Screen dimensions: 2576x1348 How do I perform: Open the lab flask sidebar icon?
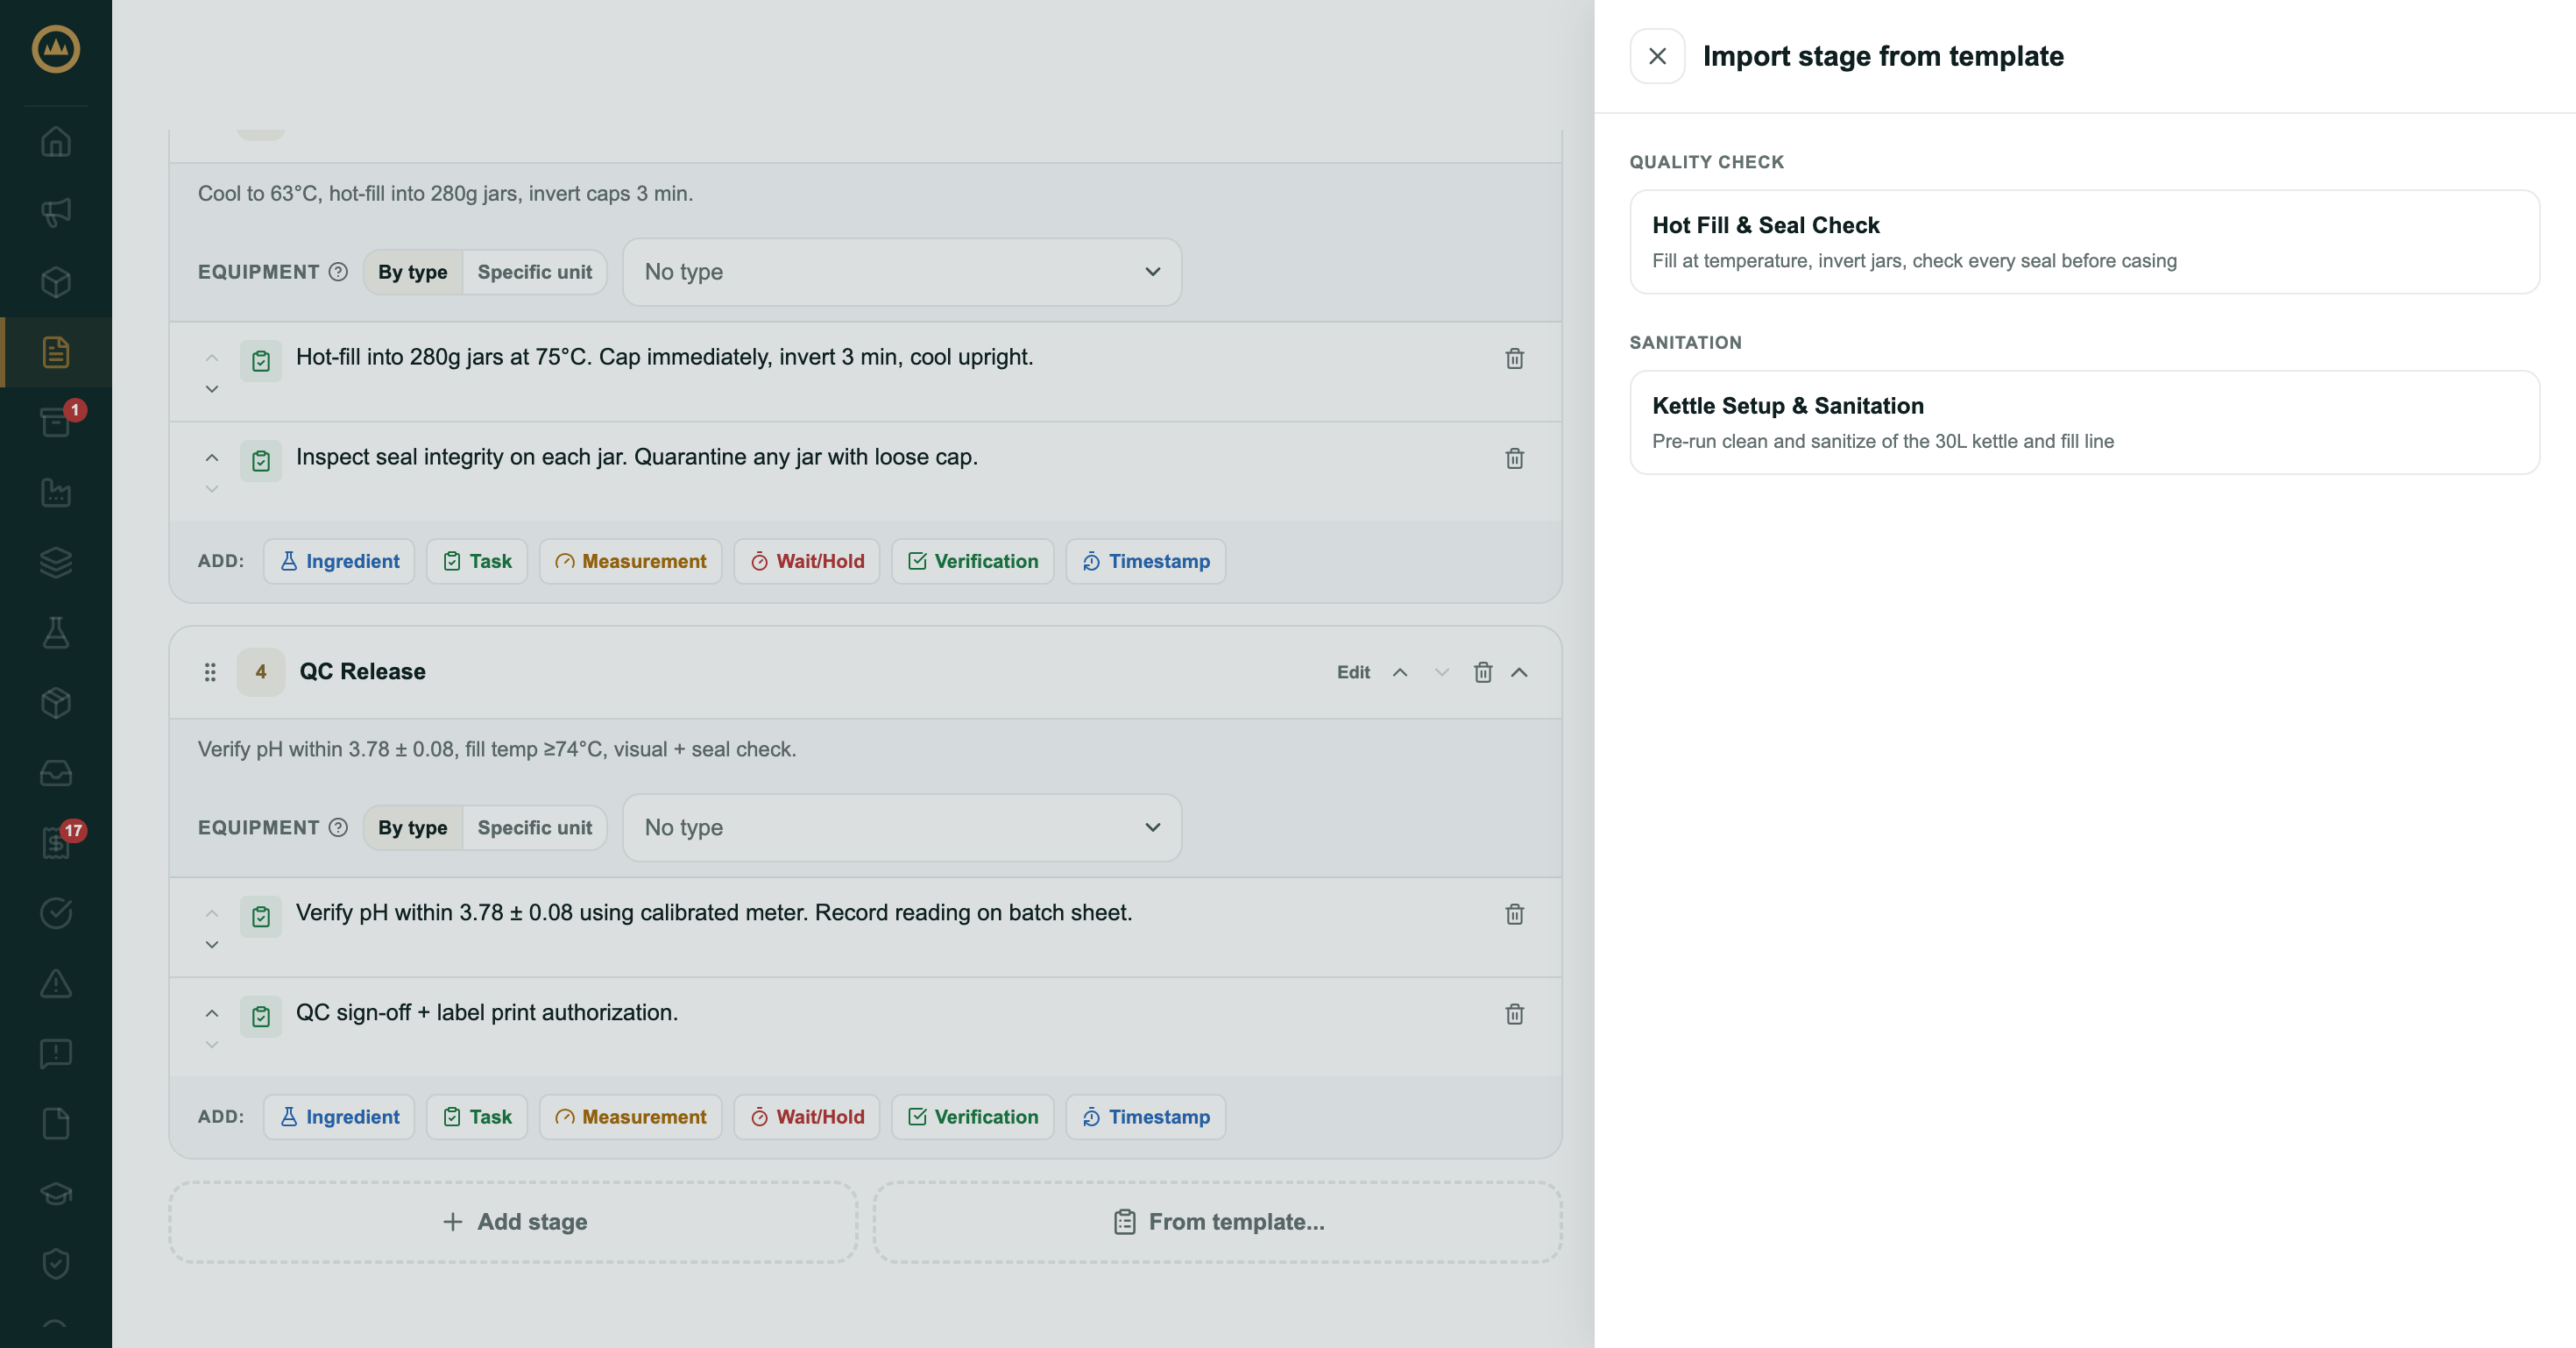pyautogui.click(x=56, y=632)
